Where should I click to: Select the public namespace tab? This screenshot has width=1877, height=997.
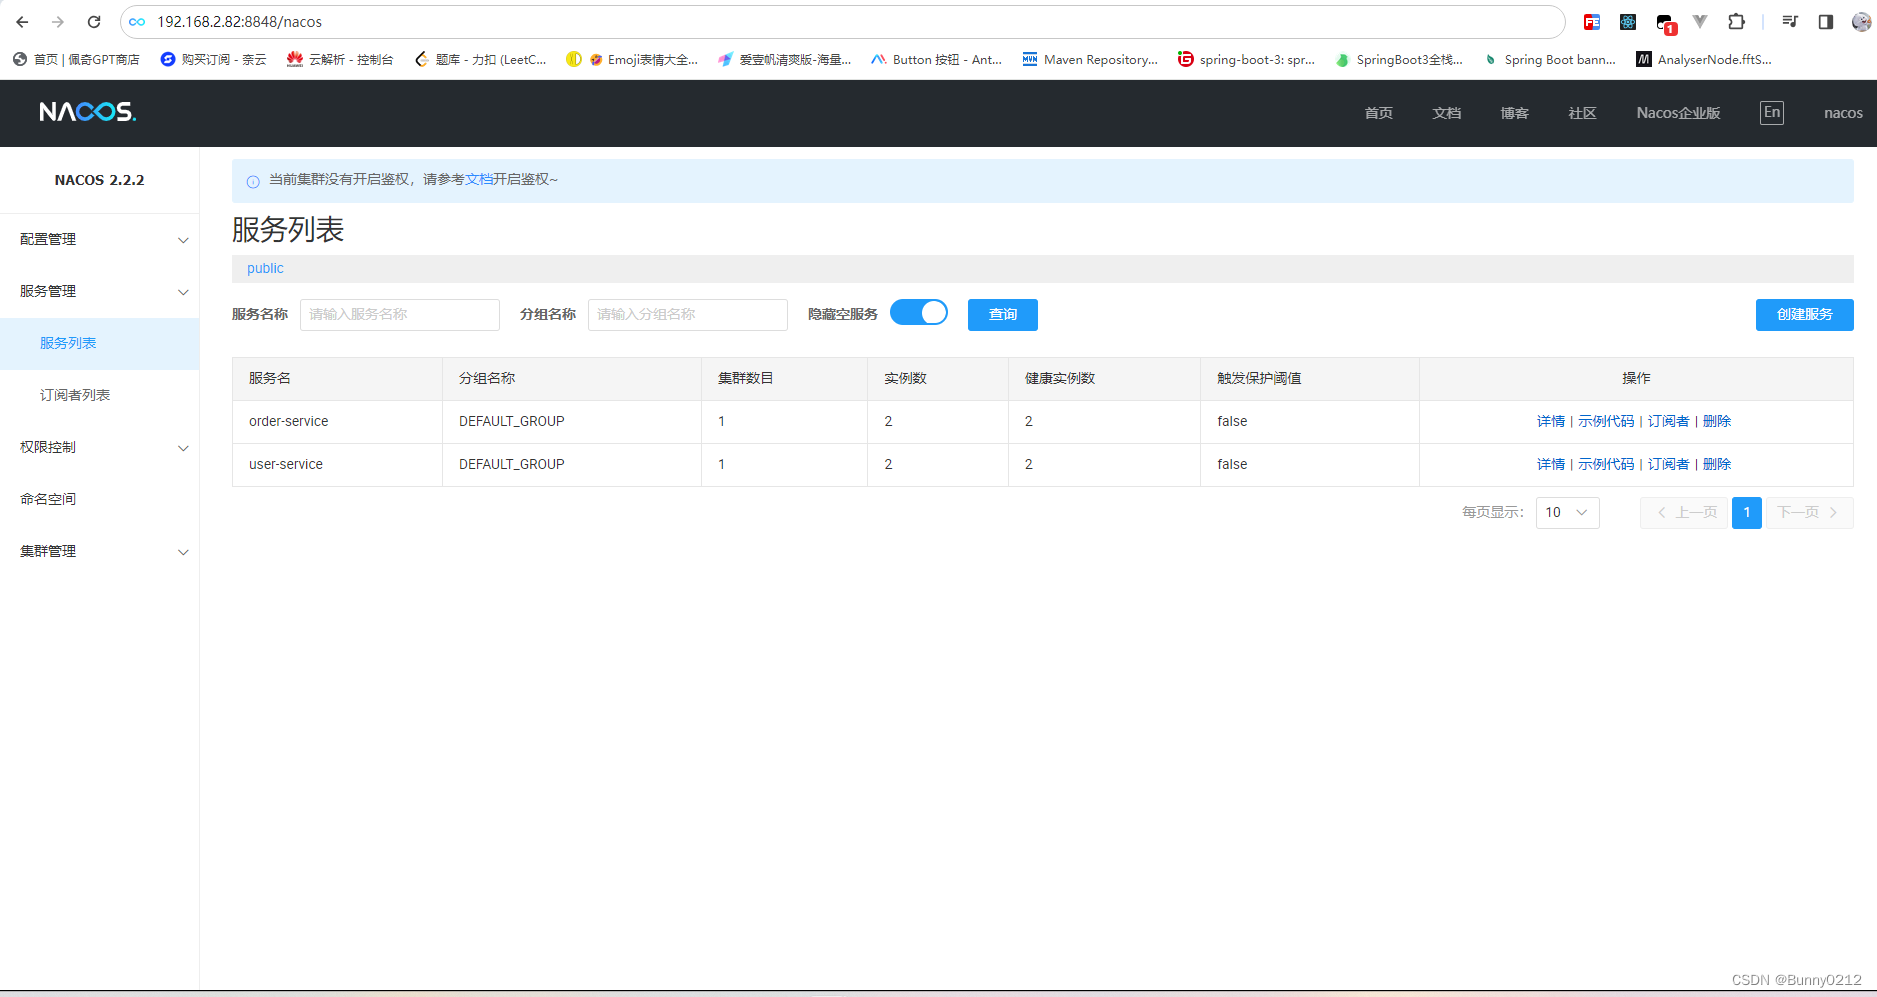click(x=265, y=268)
